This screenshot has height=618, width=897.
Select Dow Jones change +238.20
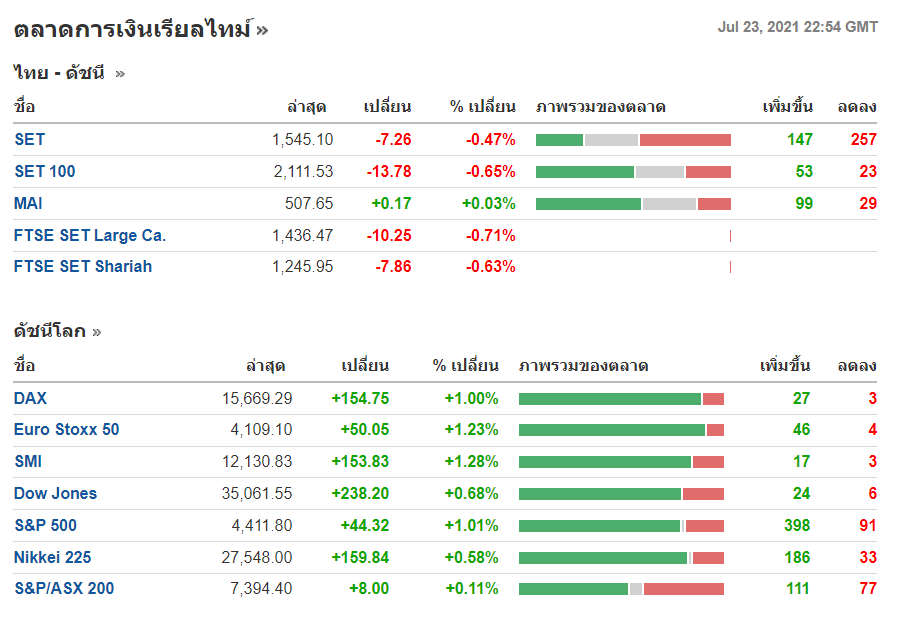pos(360,493)
